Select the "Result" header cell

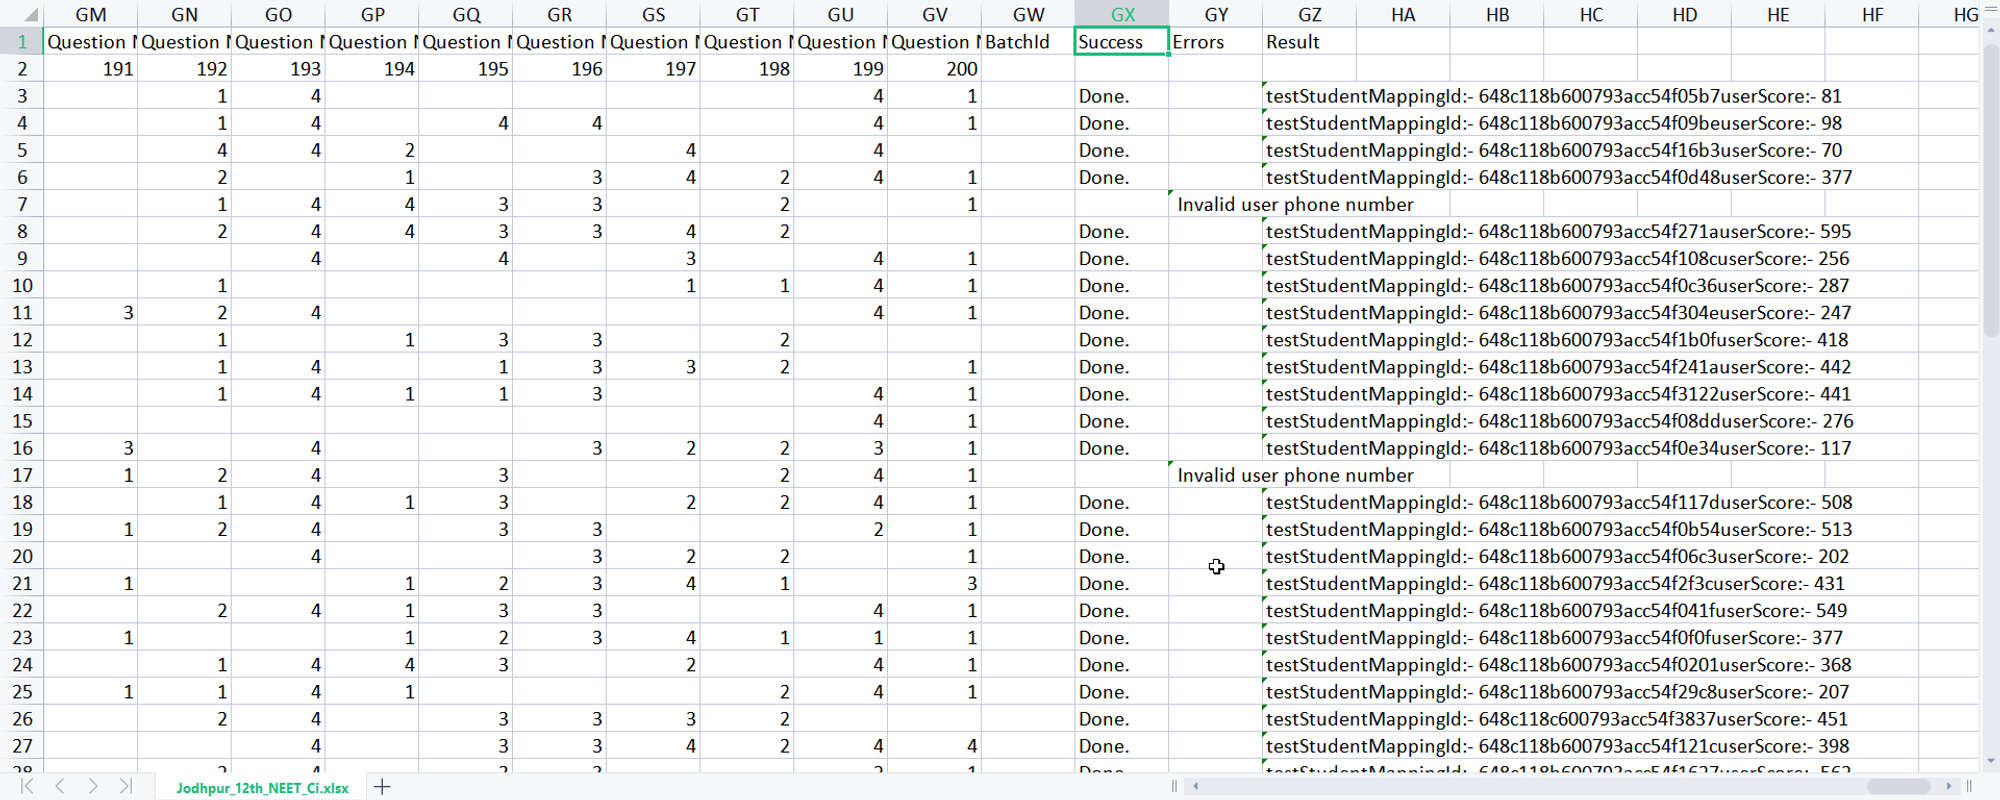click(1309, 42)
